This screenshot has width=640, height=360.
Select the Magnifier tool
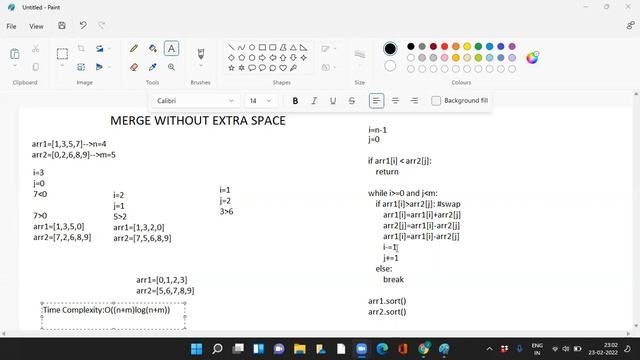tap(171, 67)
